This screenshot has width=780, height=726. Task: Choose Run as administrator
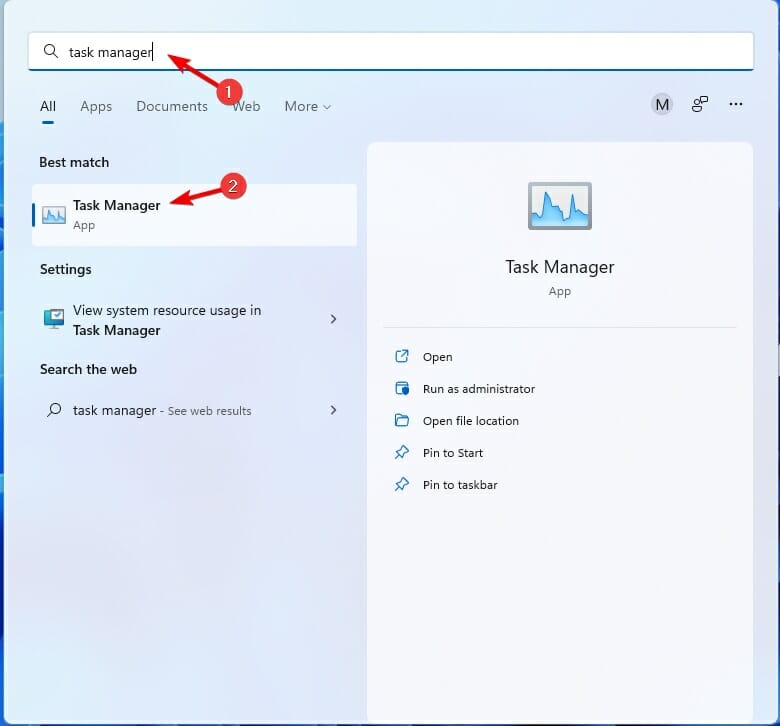click(479, 389)
